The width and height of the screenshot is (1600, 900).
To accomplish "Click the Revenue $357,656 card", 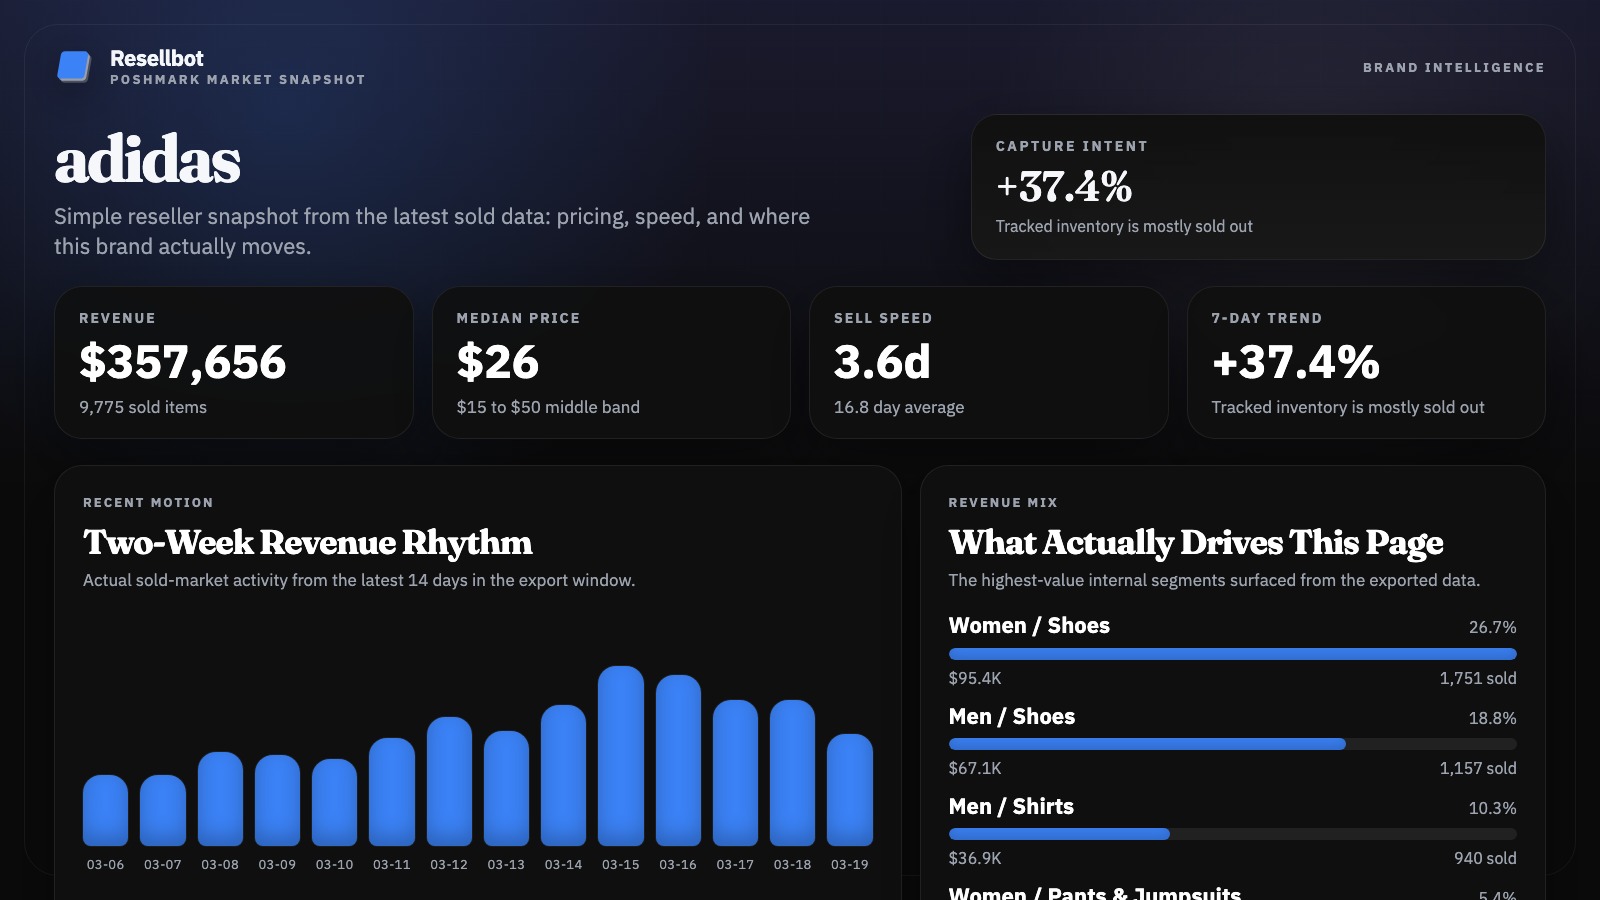I will pyautogui.click(x=233, y=362).
